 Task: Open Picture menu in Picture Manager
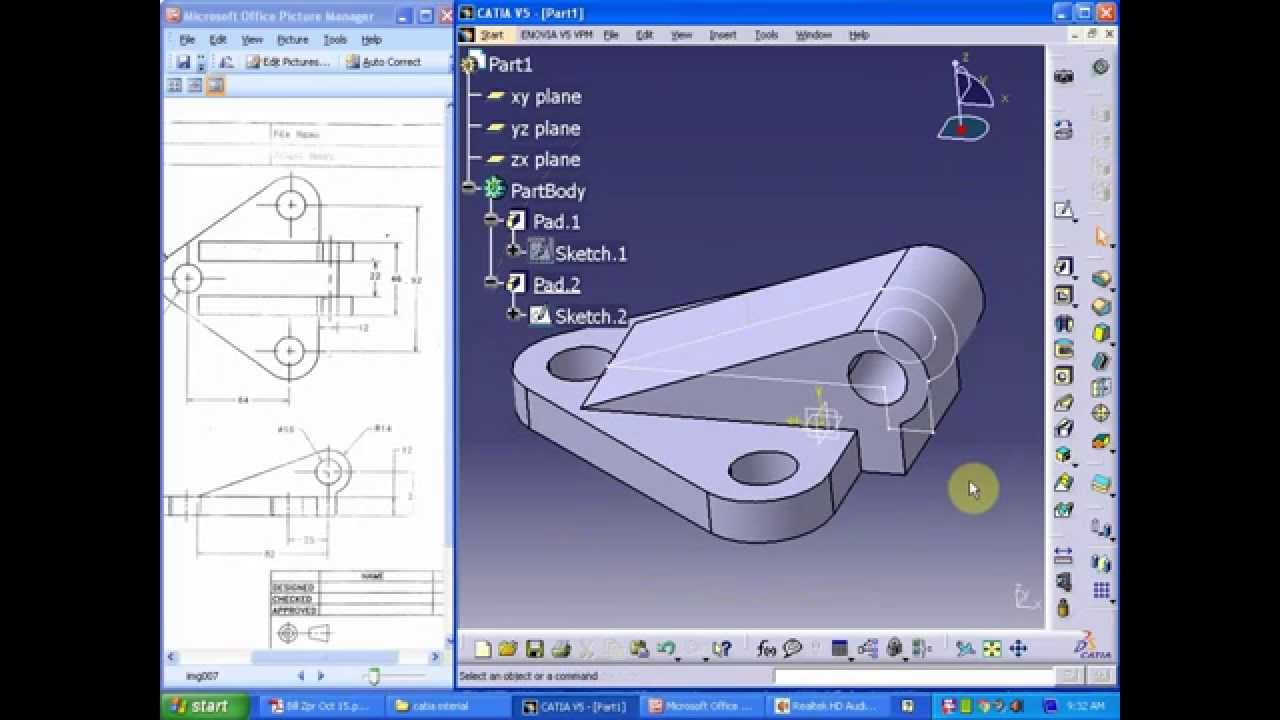click(293, 40)
